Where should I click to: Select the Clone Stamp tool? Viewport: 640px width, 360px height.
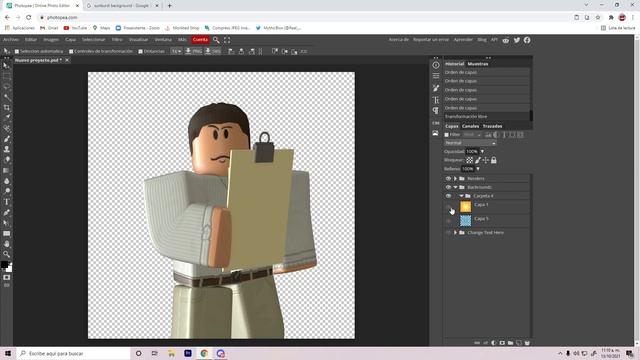click(7, 149)
